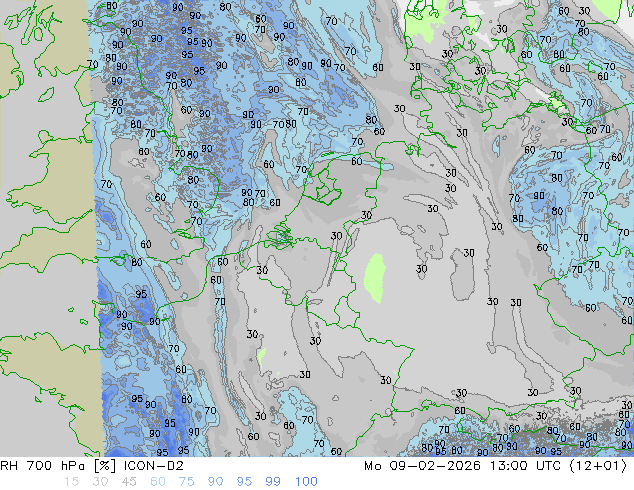Click the "(12+01)" forecast step text

598,466
